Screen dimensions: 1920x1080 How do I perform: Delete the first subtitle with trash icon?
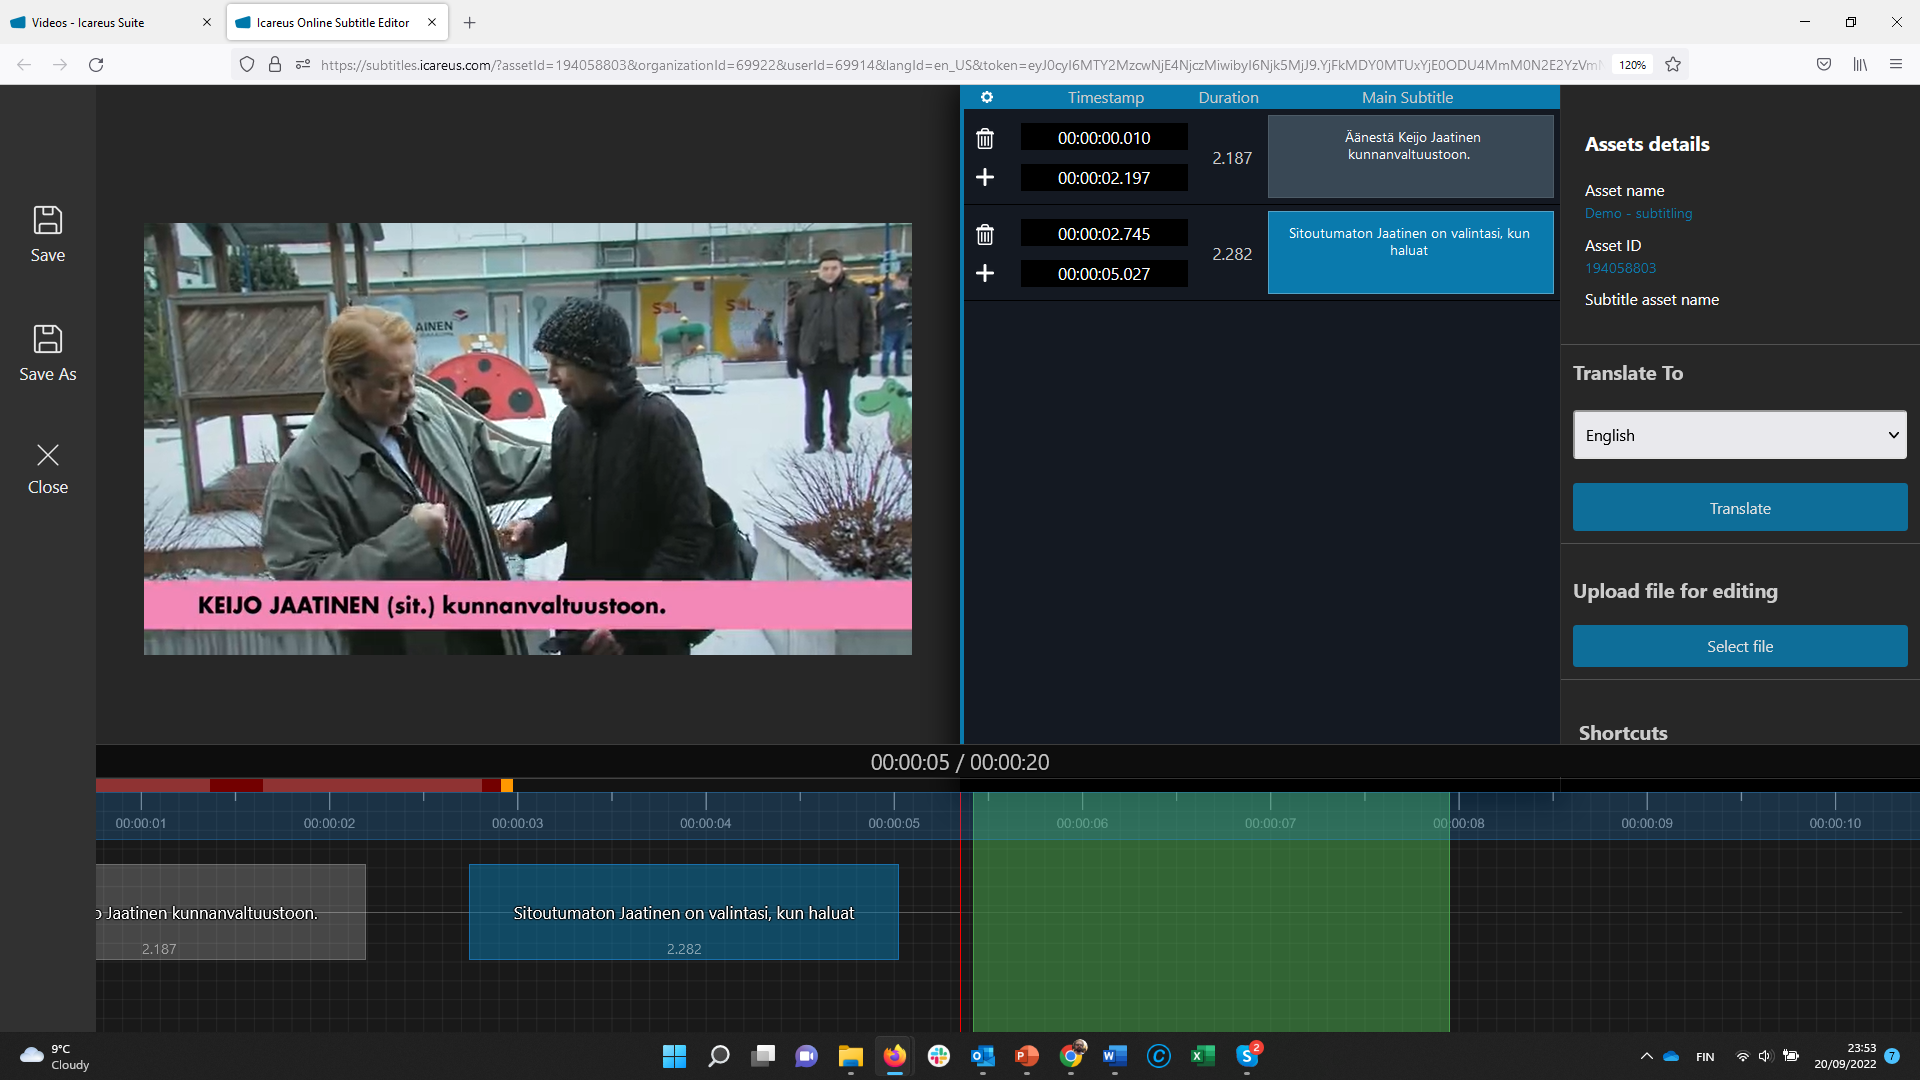(985, 139)
